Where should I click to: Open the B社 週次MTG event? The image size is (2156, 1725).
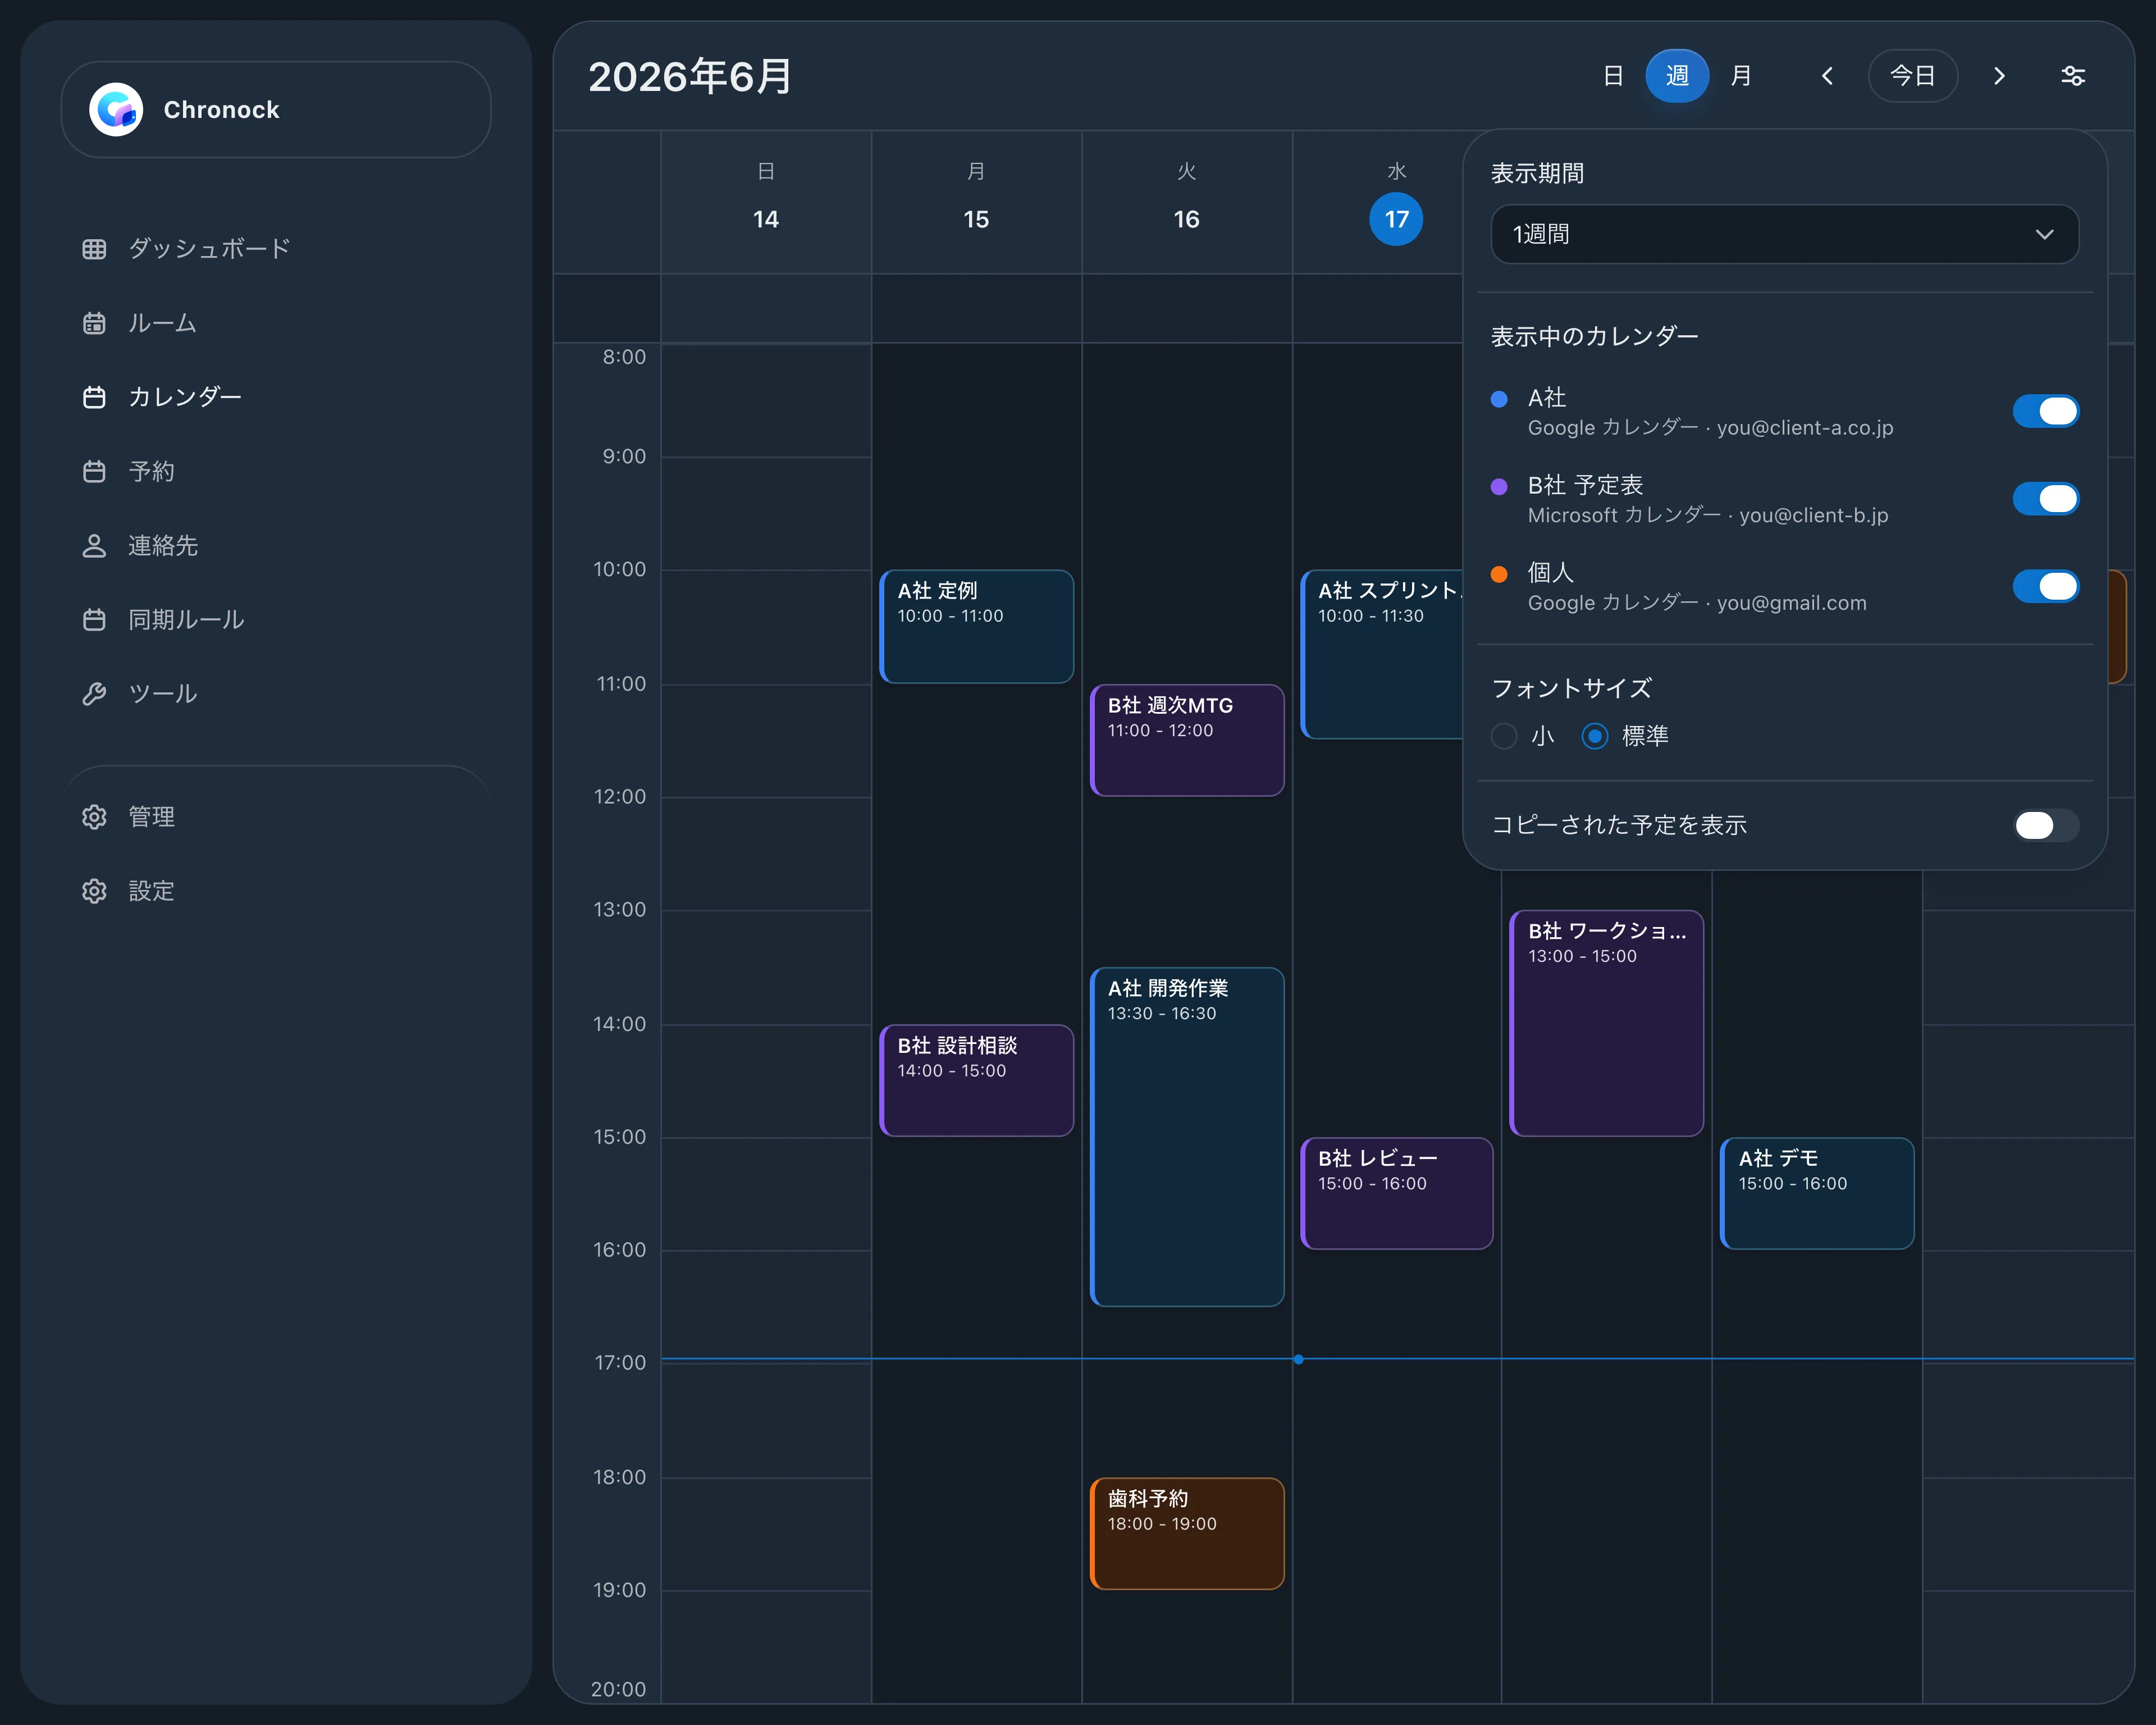point(1187,741)
